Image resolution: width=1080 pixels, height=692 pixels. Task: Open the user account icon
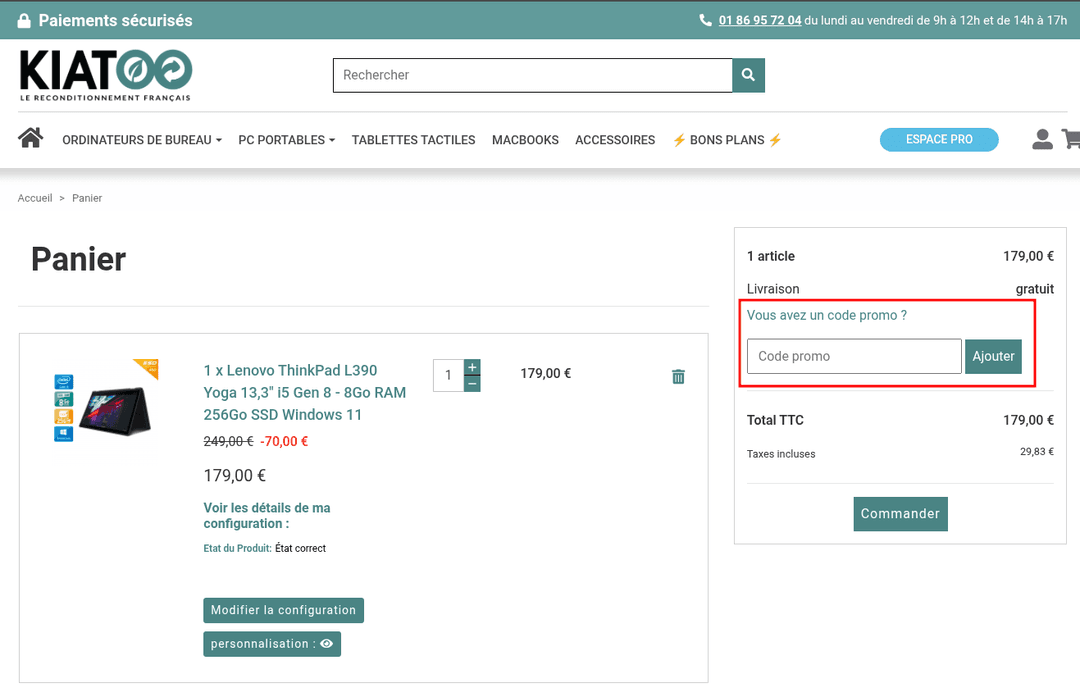(x=1042, y=139)
